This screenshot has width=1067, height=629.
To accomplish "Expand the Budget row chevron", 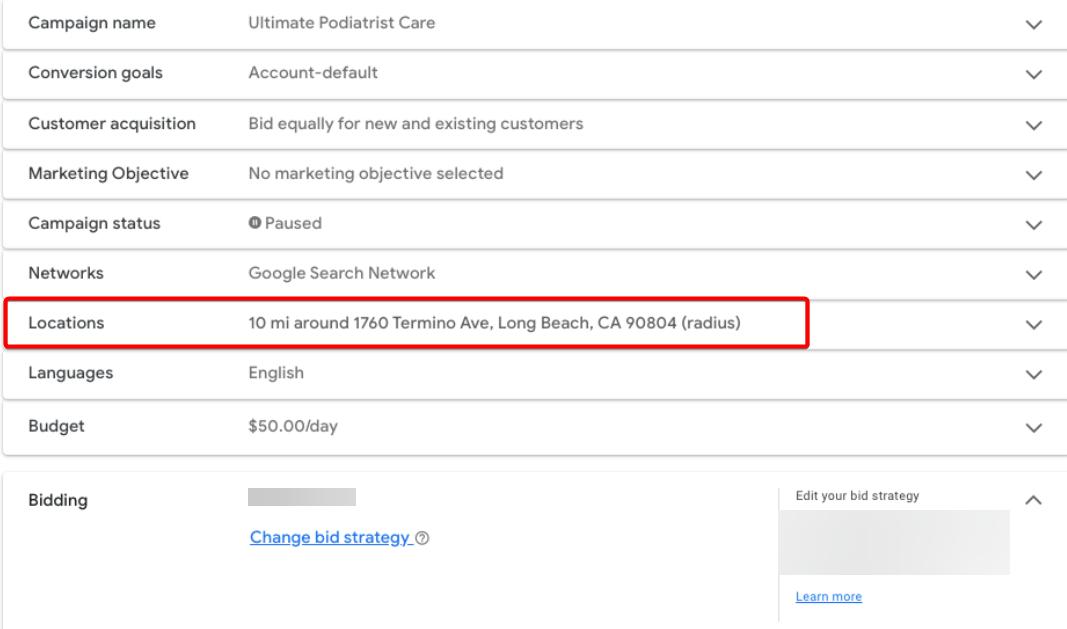I will 1034,427.
